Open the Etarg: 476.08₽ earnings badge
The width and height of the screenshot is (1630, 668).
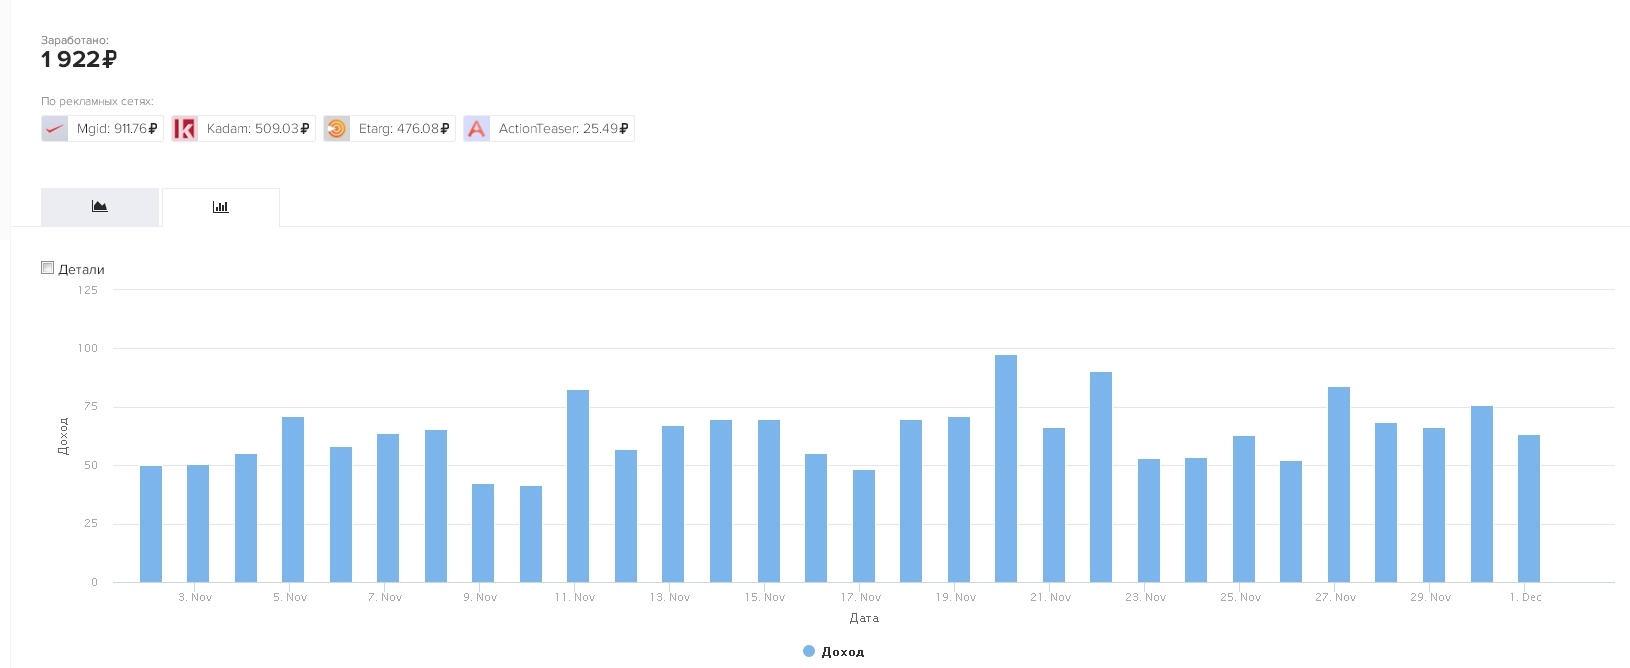click(403, 129)
